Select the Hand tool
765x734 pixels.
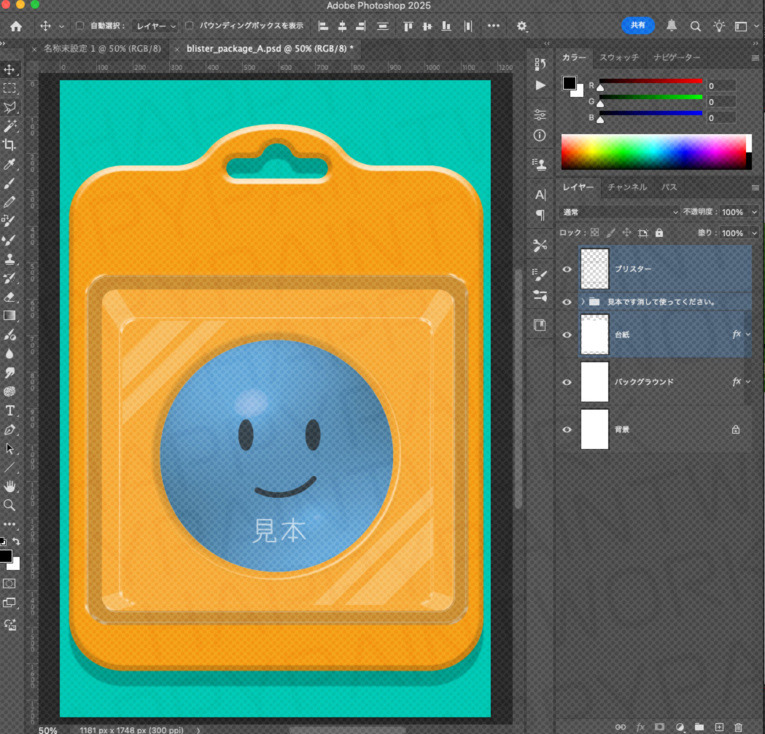pos(10,486)
